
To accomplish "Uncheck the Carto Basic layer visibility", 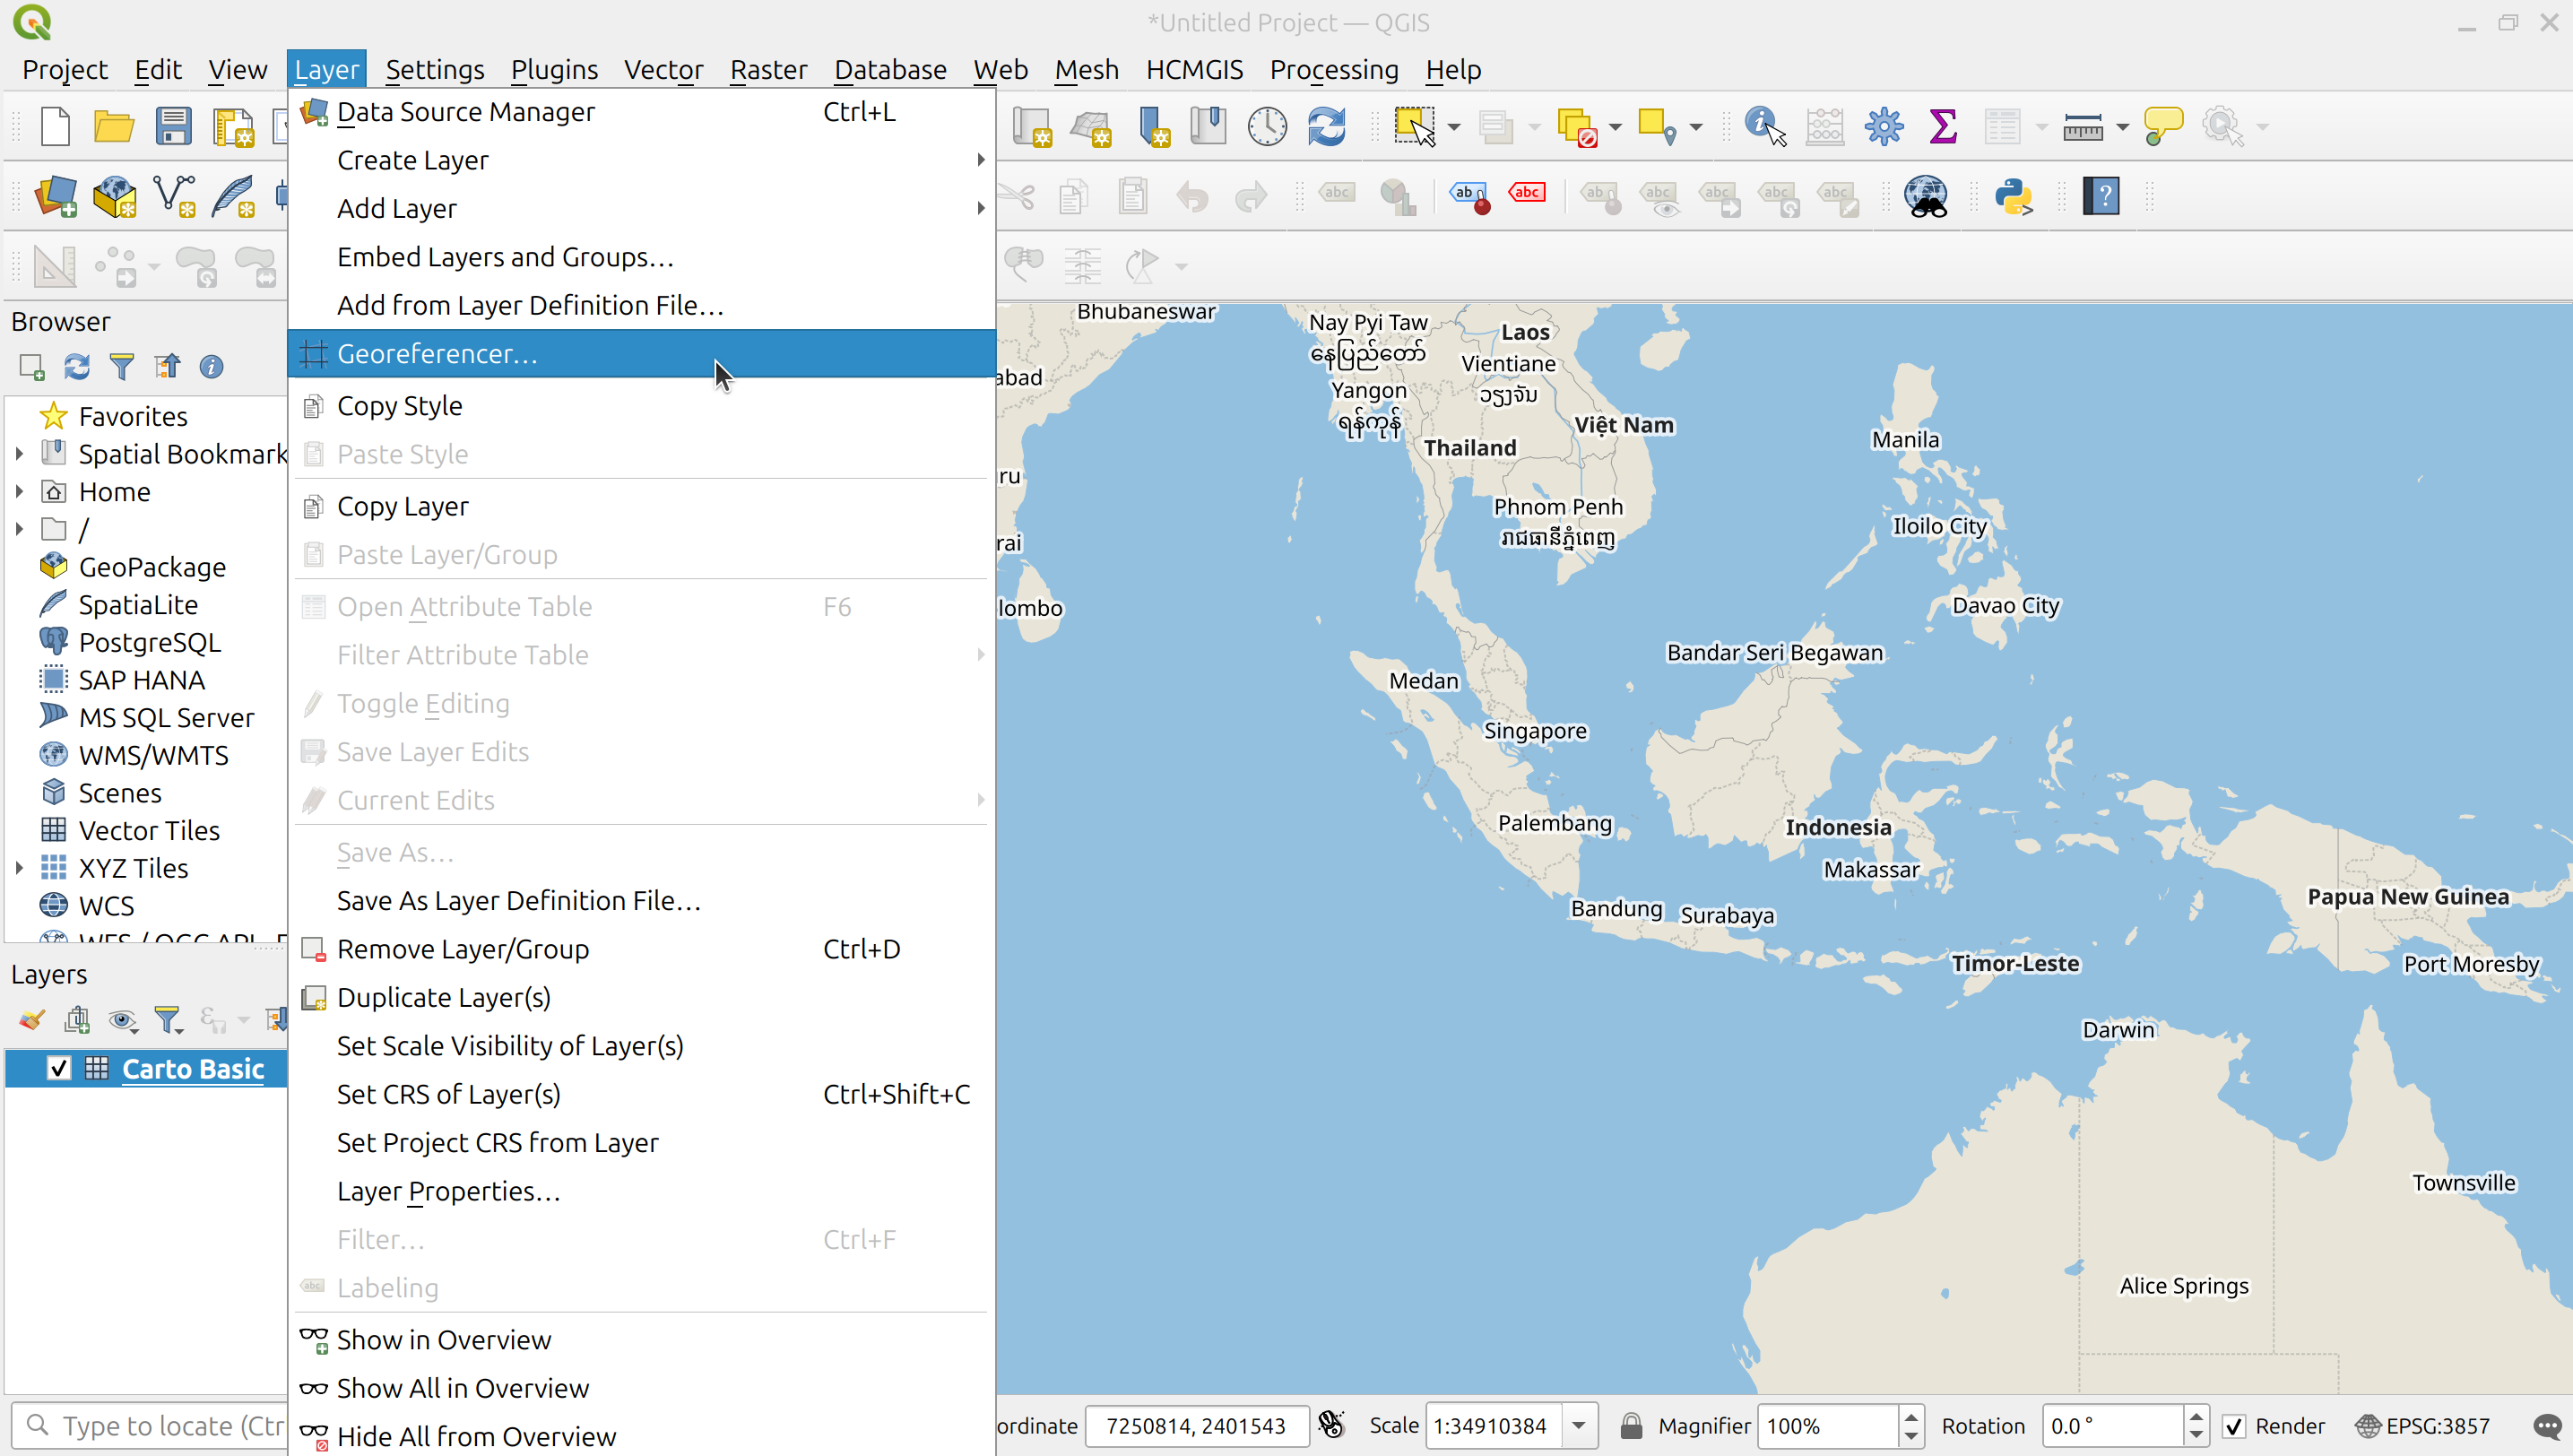I will [x=59, y=1068].
